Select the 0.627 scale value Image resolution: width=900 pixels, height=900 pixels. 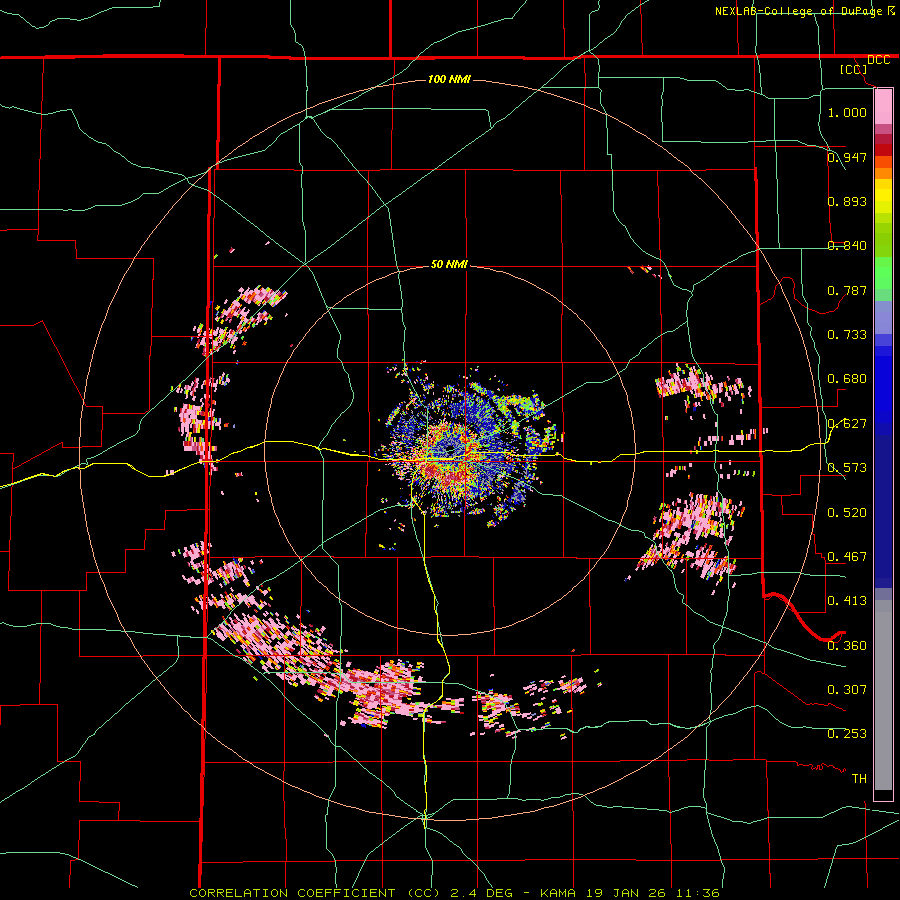[x=847, y=423]
